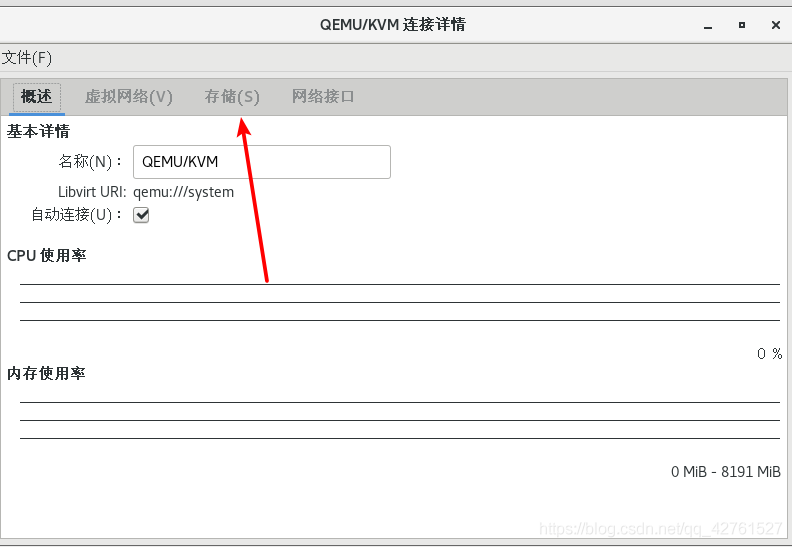Switch to the 虚拟网络(V) tab
This screenshot has height=547, width=792.
tap(129, 96)
